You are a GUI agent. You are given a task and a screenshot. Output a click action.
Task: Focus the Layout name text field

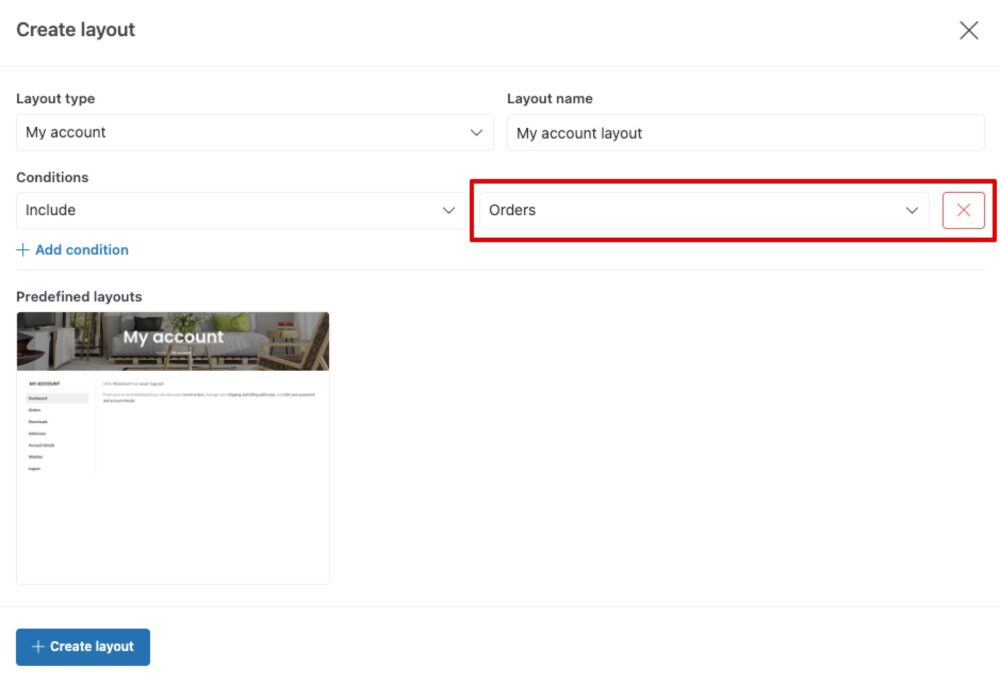click(x=745, y=133)
